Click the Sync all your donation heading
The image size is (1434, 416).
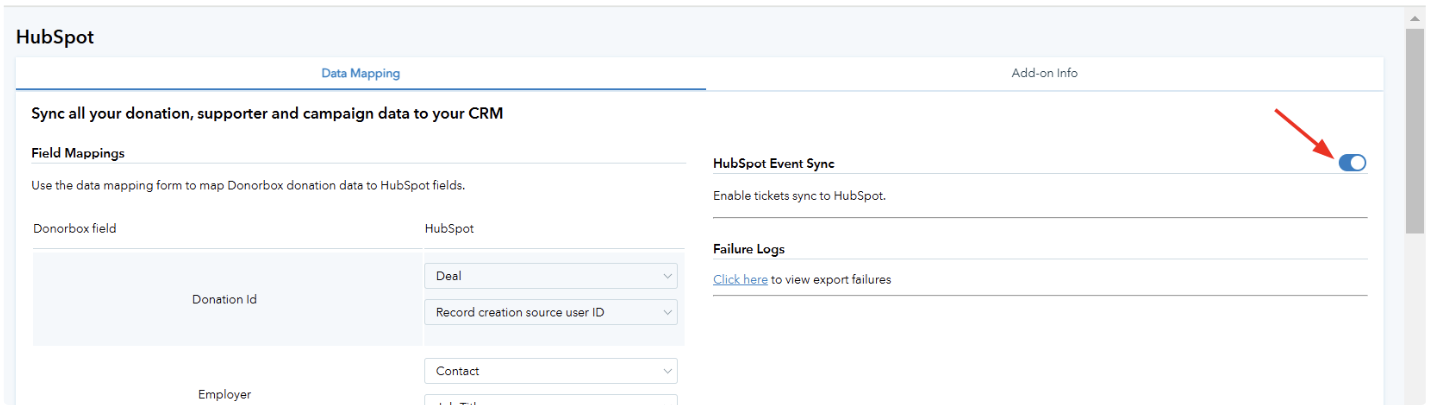[267, 114]
